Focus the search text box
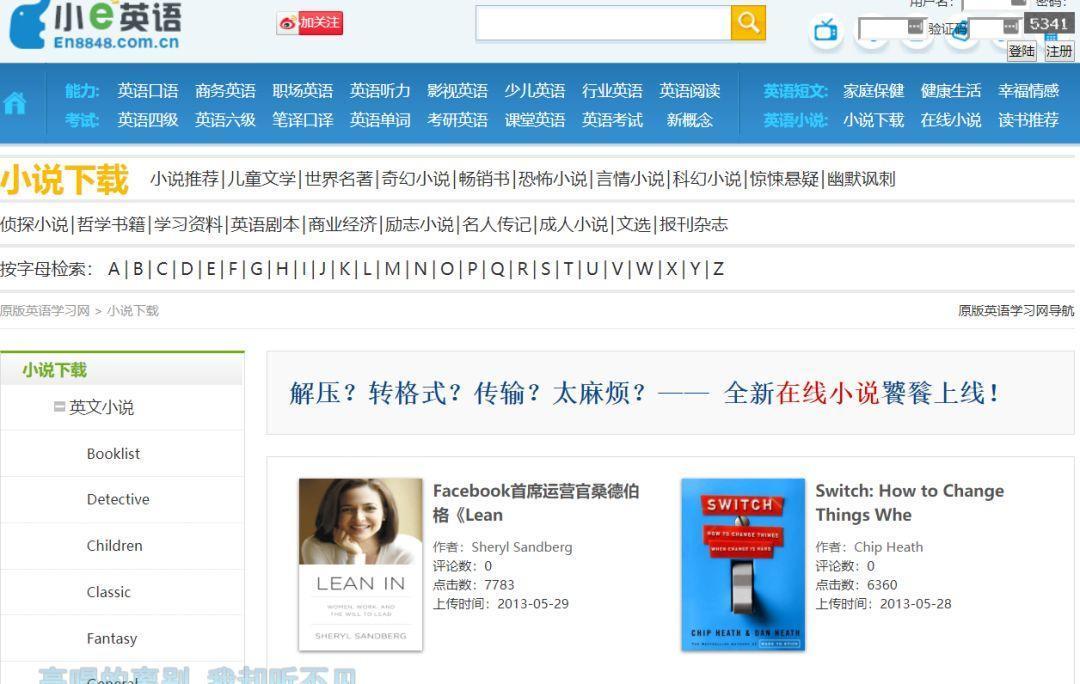The height and width of the screenshot is (684, 1080). coord(603,23)
